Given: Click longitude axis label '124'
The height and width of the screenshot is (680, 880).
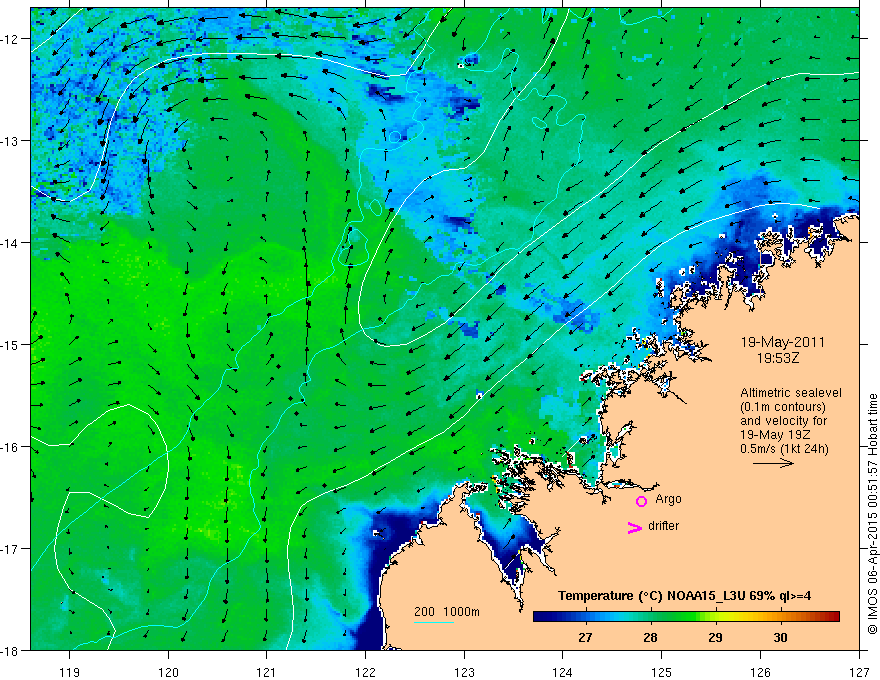Looking at the screenshot, I should 563,672.
